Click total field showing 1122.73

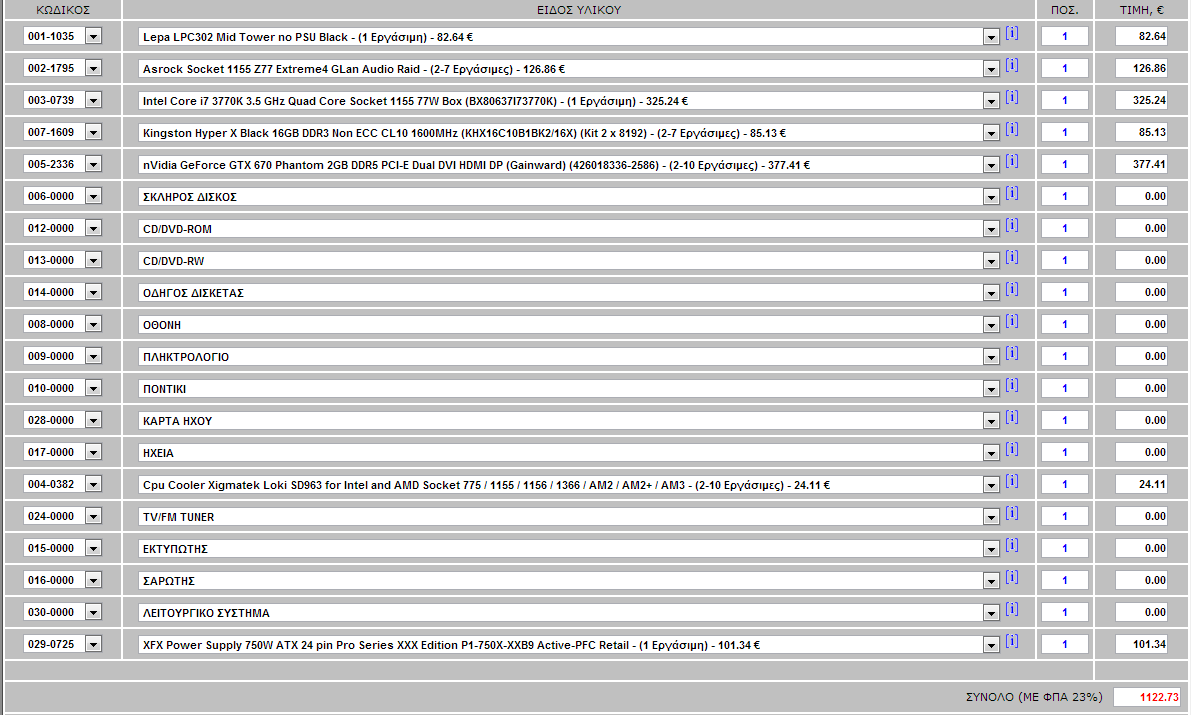[x=1147, y=697]
